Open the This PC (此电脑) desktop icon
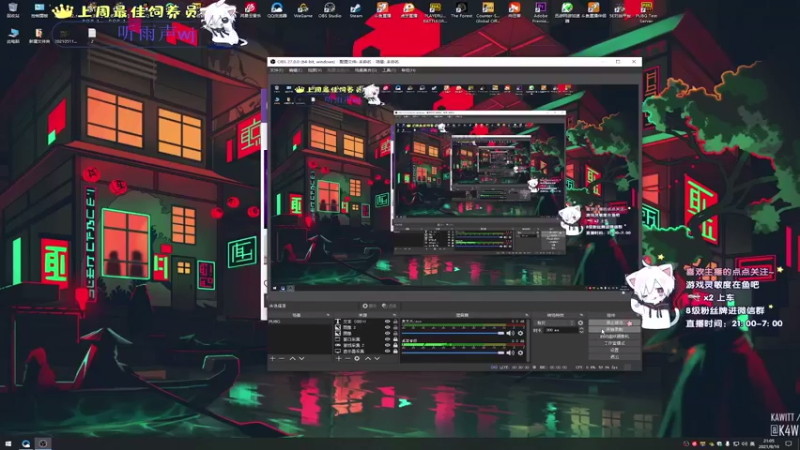Image resolution: width=800 pixels, height=450 pixels. tap(13, 35)
